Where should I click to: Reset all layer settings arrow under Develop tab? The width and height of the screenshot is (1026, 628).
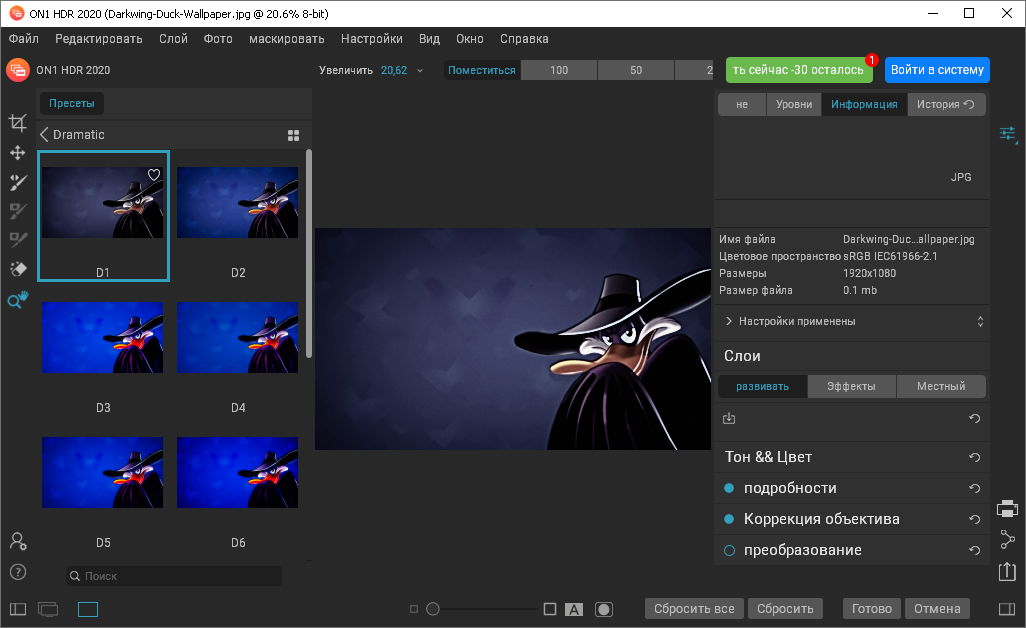click(974, 419)
